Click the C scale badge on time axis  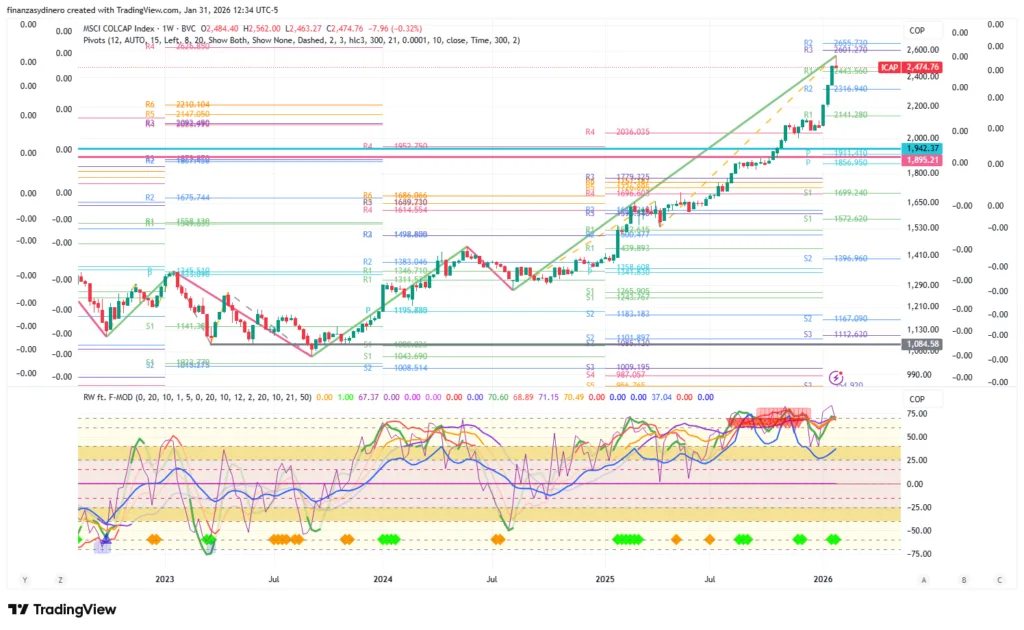point(999,579)
